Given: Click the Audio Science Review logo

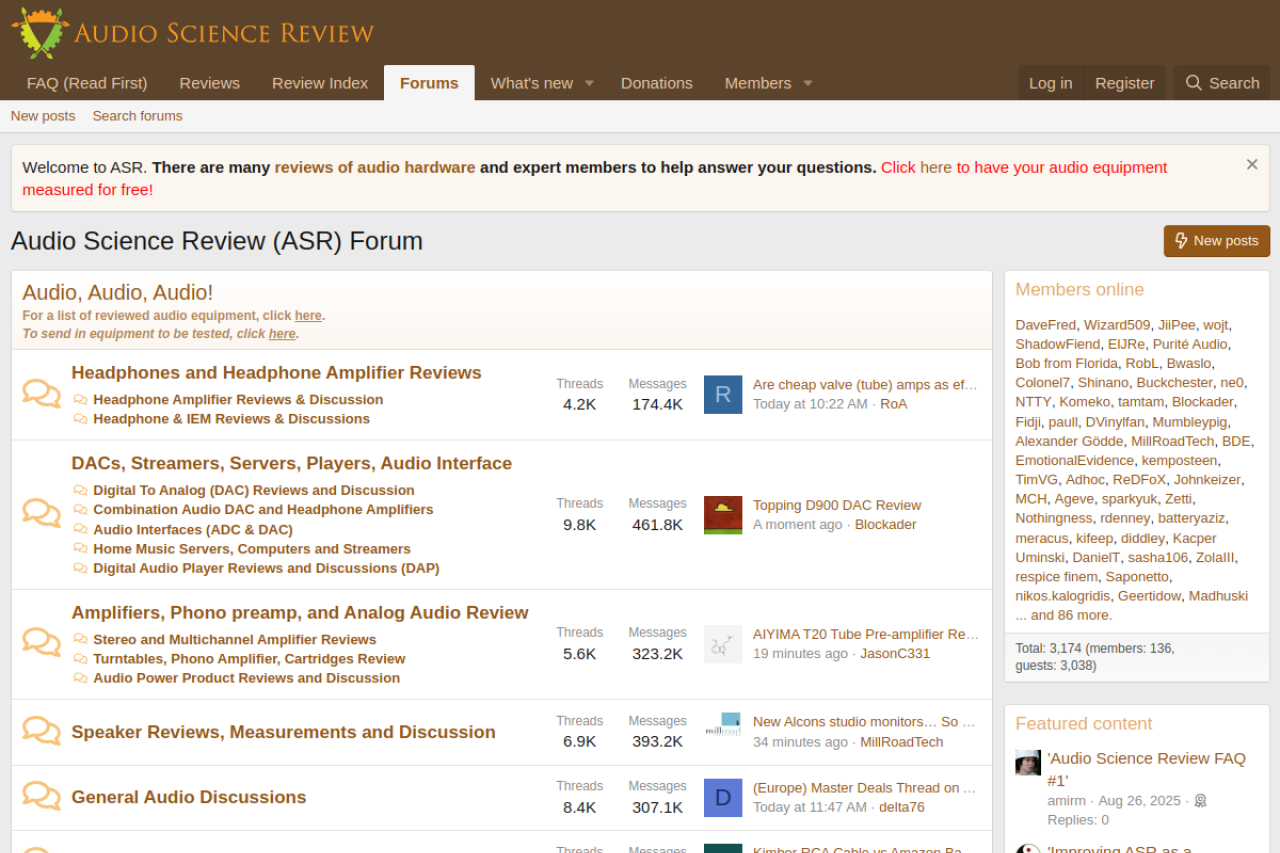Looking at the screenshot, I should (x=193, y=32).
